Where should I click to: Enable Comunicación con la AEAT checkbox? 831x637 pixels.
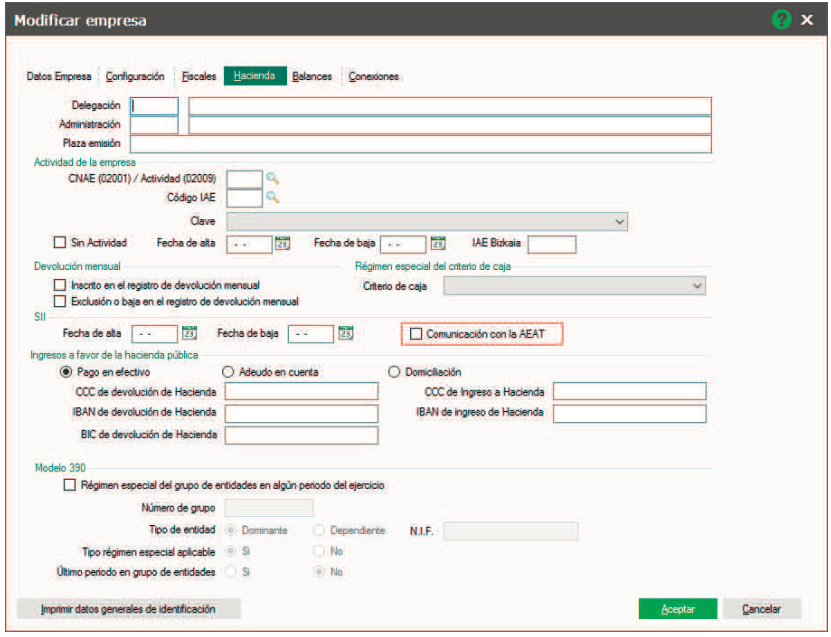click(416, 334)
